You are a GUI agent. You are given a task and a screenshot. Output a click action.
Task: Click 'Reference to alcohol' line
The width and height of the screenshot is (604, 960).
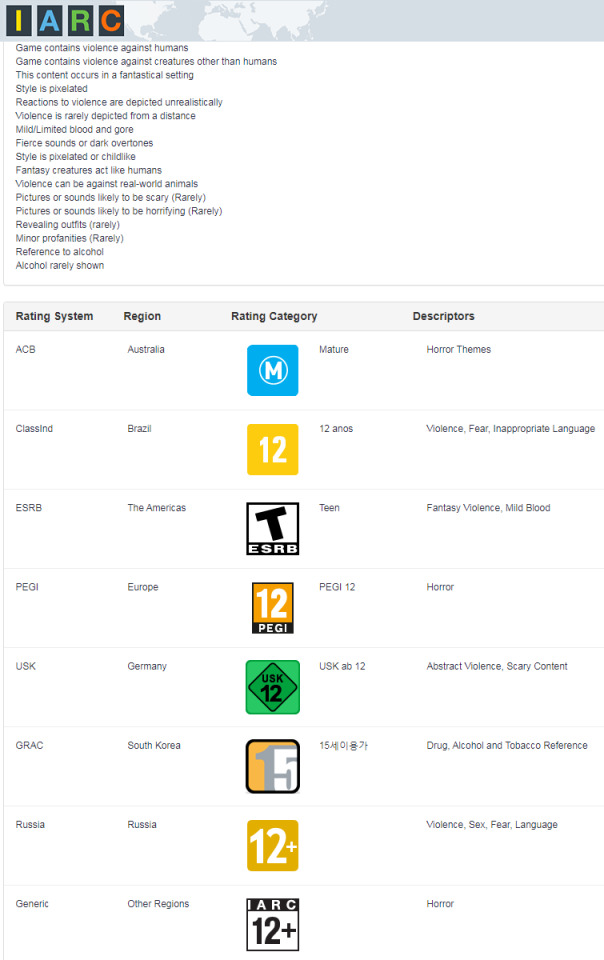(x=59, y=252)
